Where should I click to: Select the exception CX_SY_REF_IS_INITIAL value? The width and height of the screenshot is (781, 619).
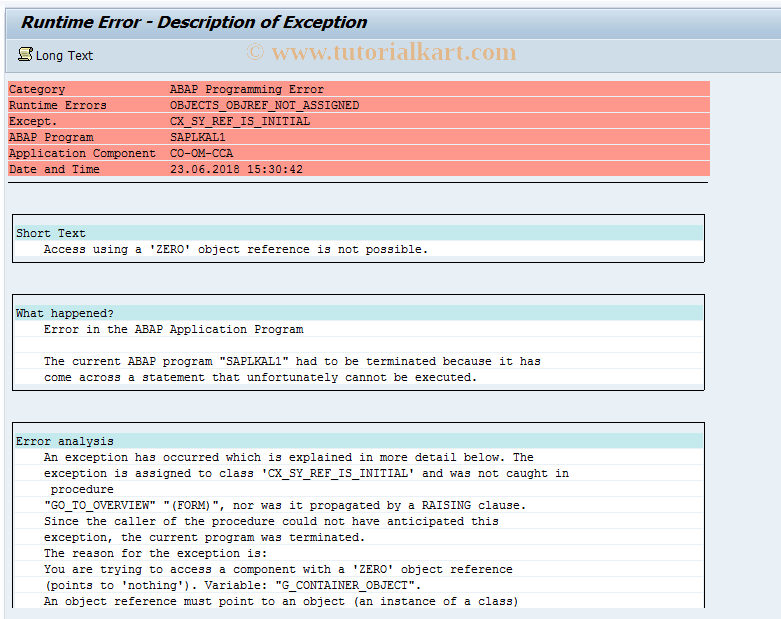[x=240, y=121]
